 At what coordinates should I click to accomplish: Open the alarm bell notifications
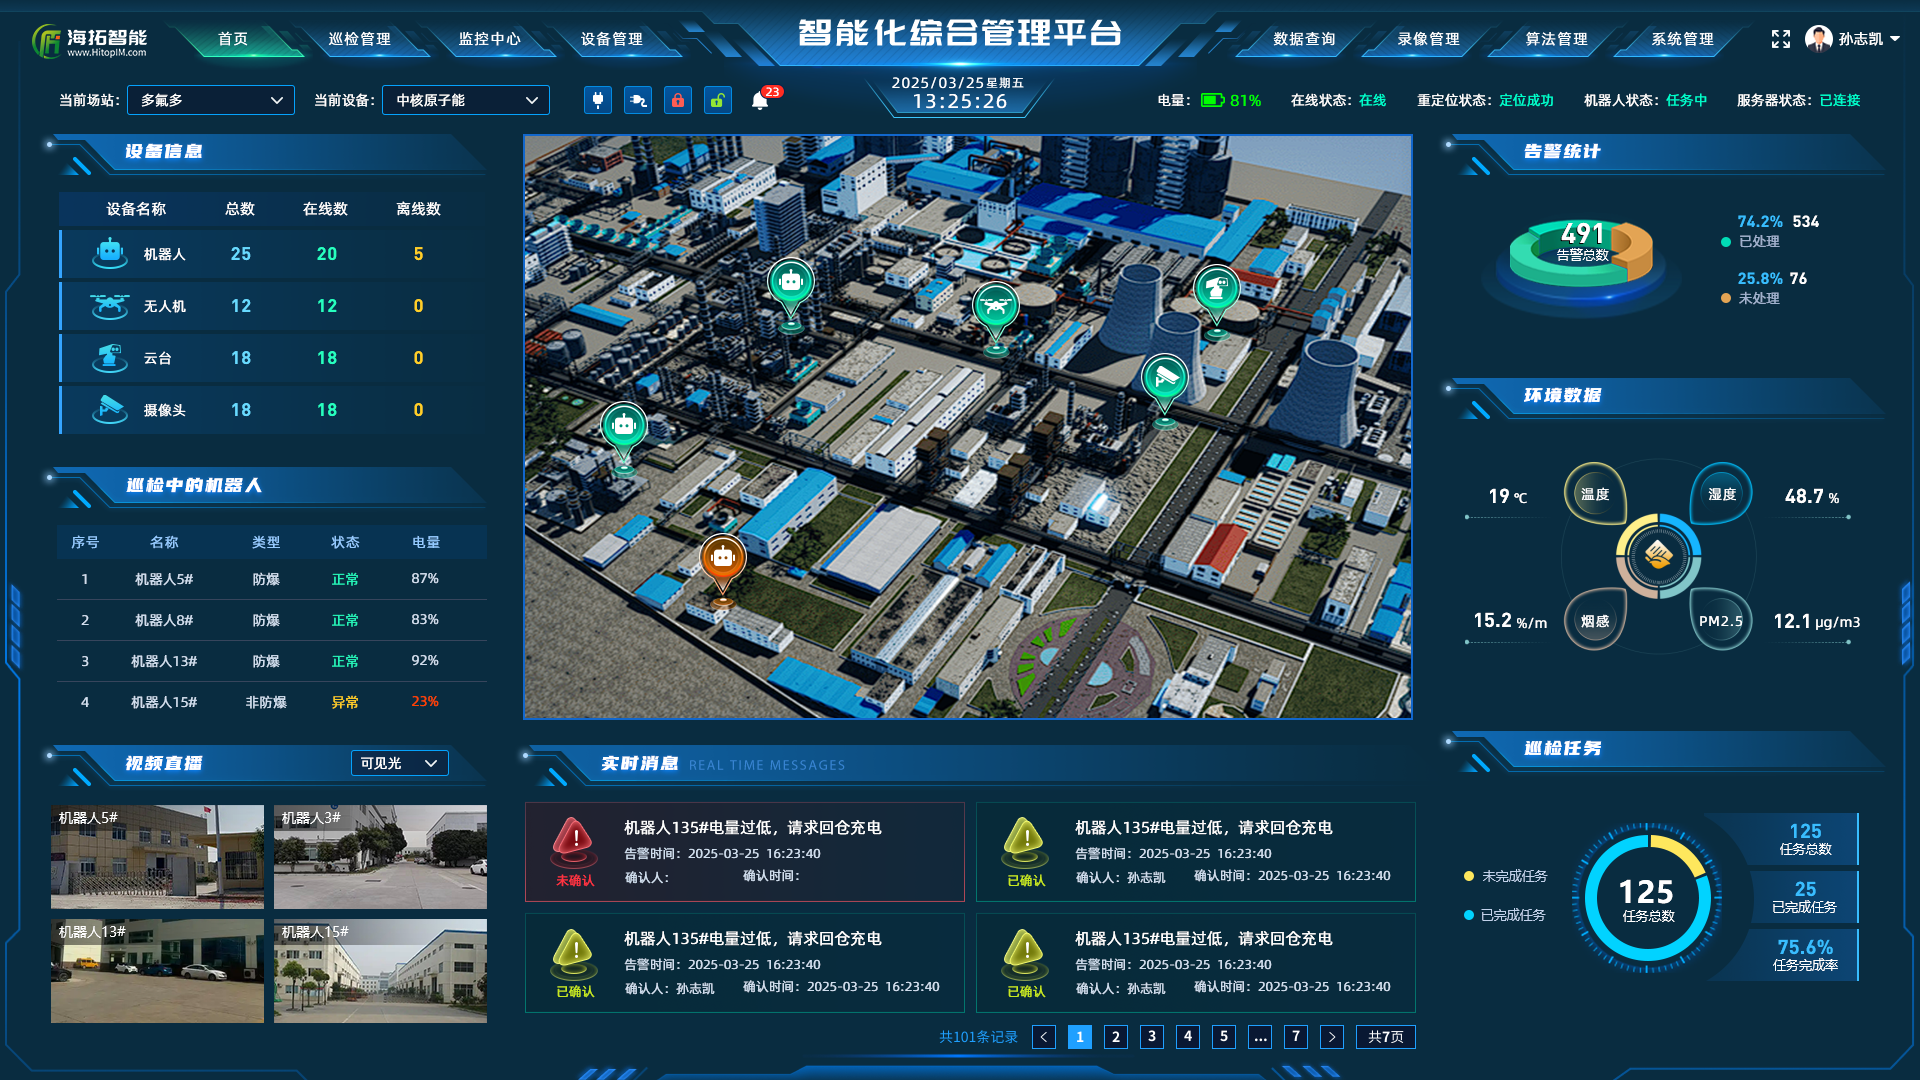[760, 100]
